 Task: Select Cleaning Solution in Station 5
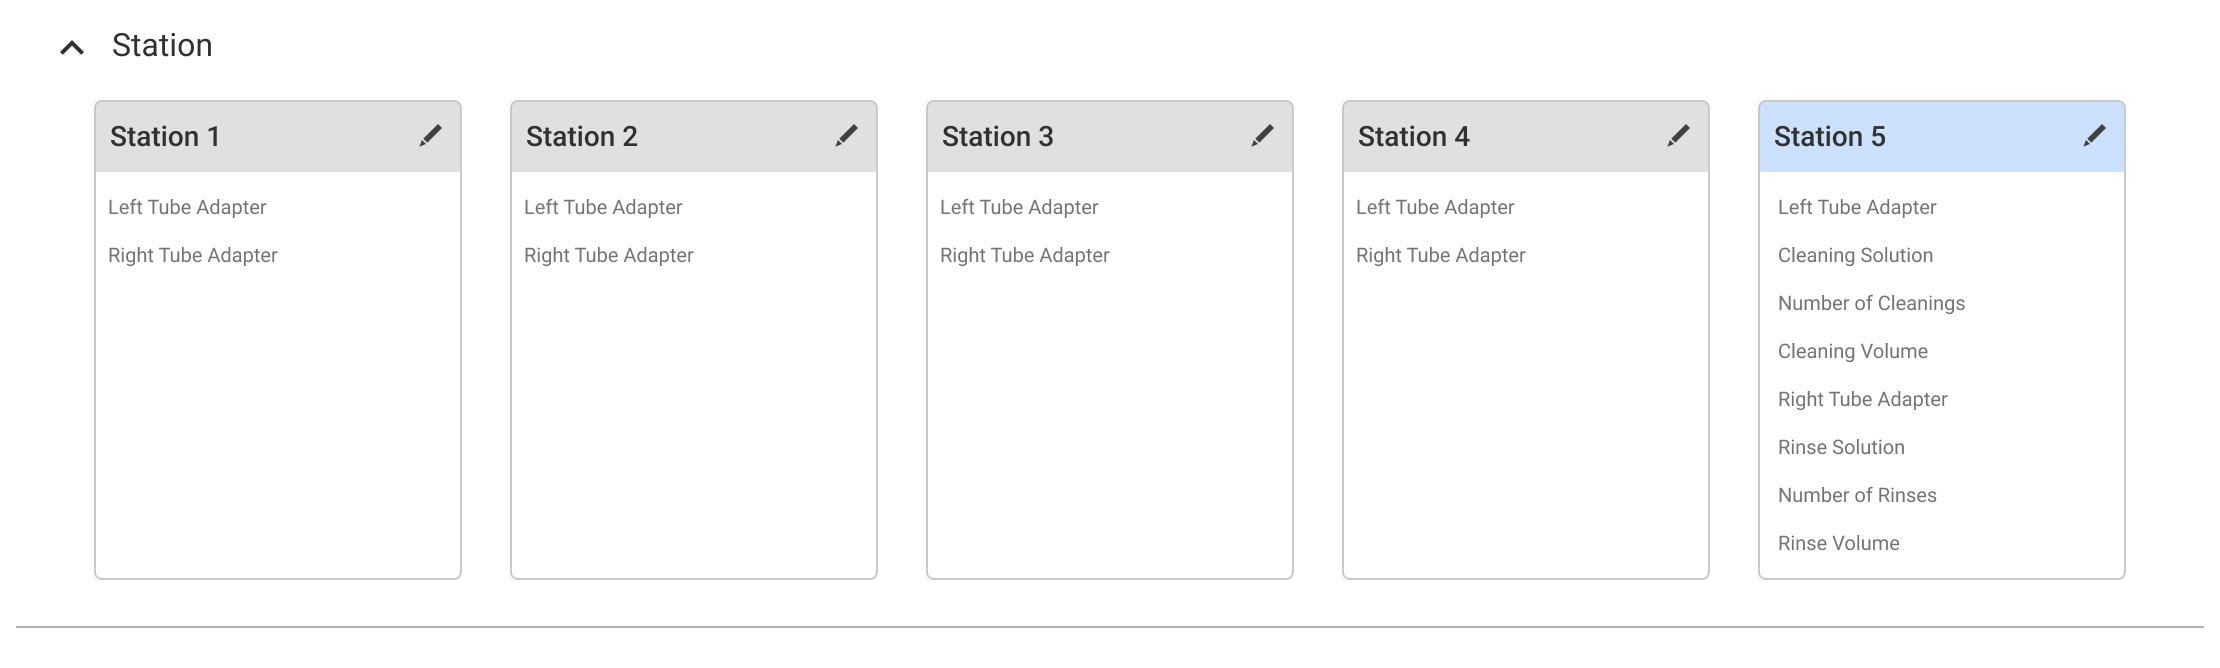(x=1855, y=255)
